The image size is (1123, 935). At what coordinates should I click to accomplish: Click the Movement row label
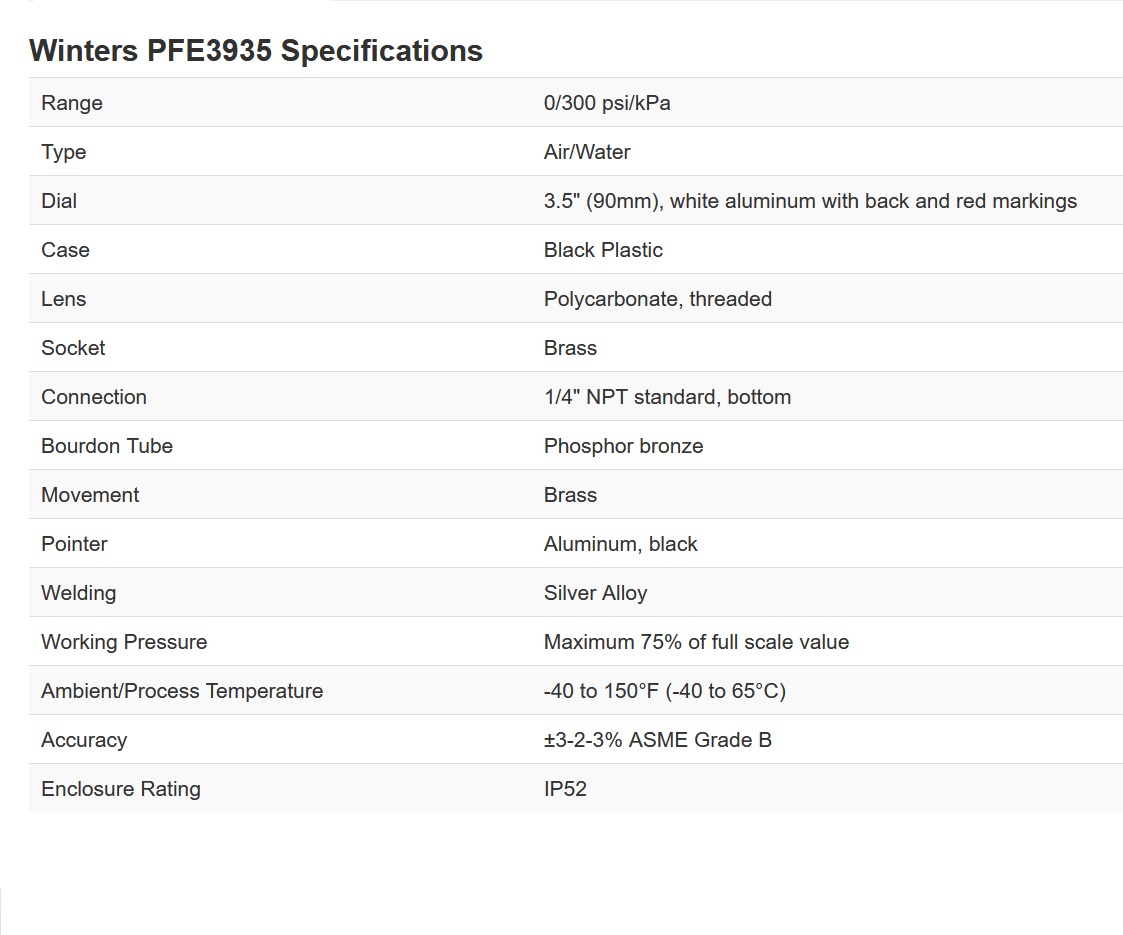click(90, 495)
